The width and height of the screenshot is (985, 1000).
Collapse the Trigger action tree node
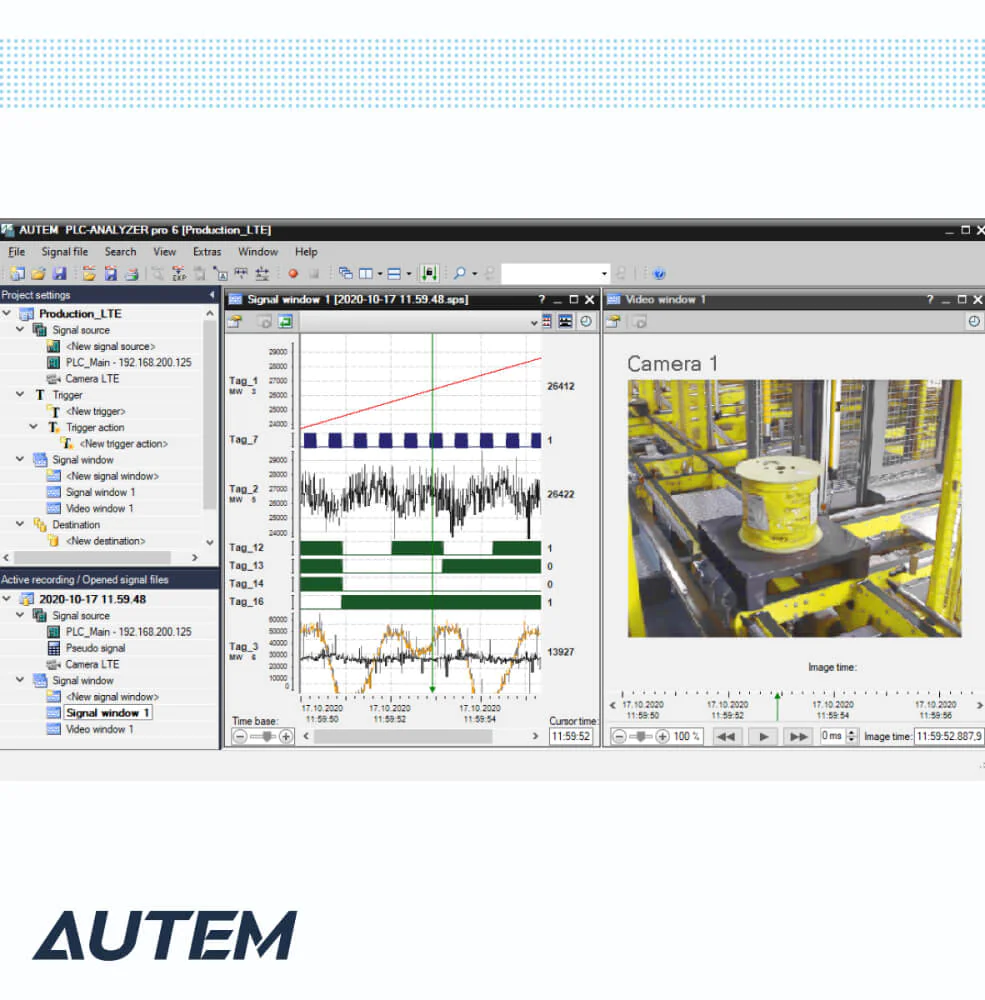(x=33, y=427)
